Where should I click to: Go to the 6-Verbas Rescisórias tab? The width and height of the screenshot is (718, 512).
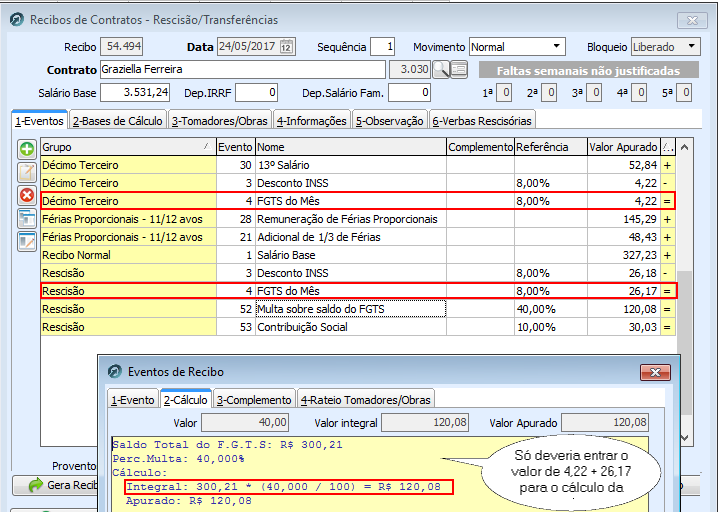tap(482, 121)
